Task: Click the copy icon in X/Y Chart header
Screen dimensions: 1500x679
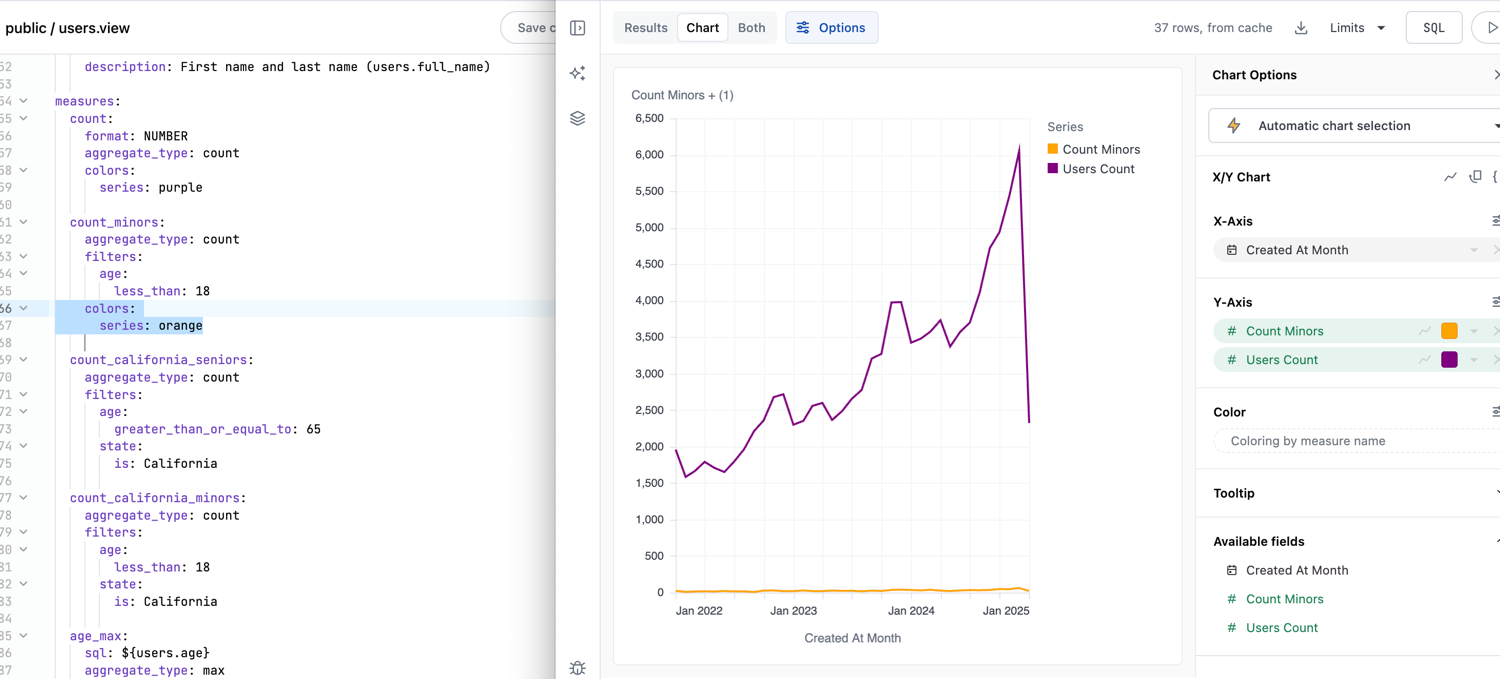Action: pos(1475,177)
